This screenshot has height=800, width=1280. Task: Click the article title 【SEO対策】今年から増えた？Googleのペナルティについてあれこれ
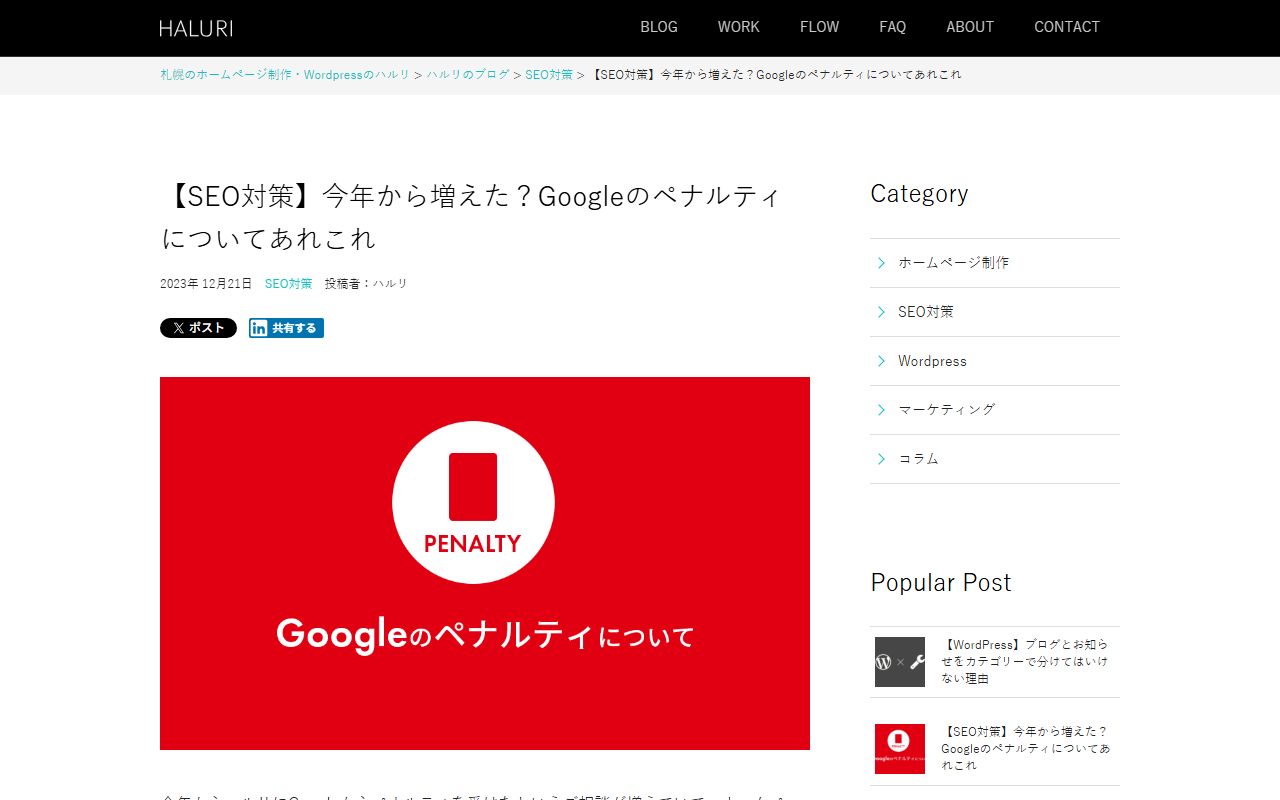click(471, 217)
